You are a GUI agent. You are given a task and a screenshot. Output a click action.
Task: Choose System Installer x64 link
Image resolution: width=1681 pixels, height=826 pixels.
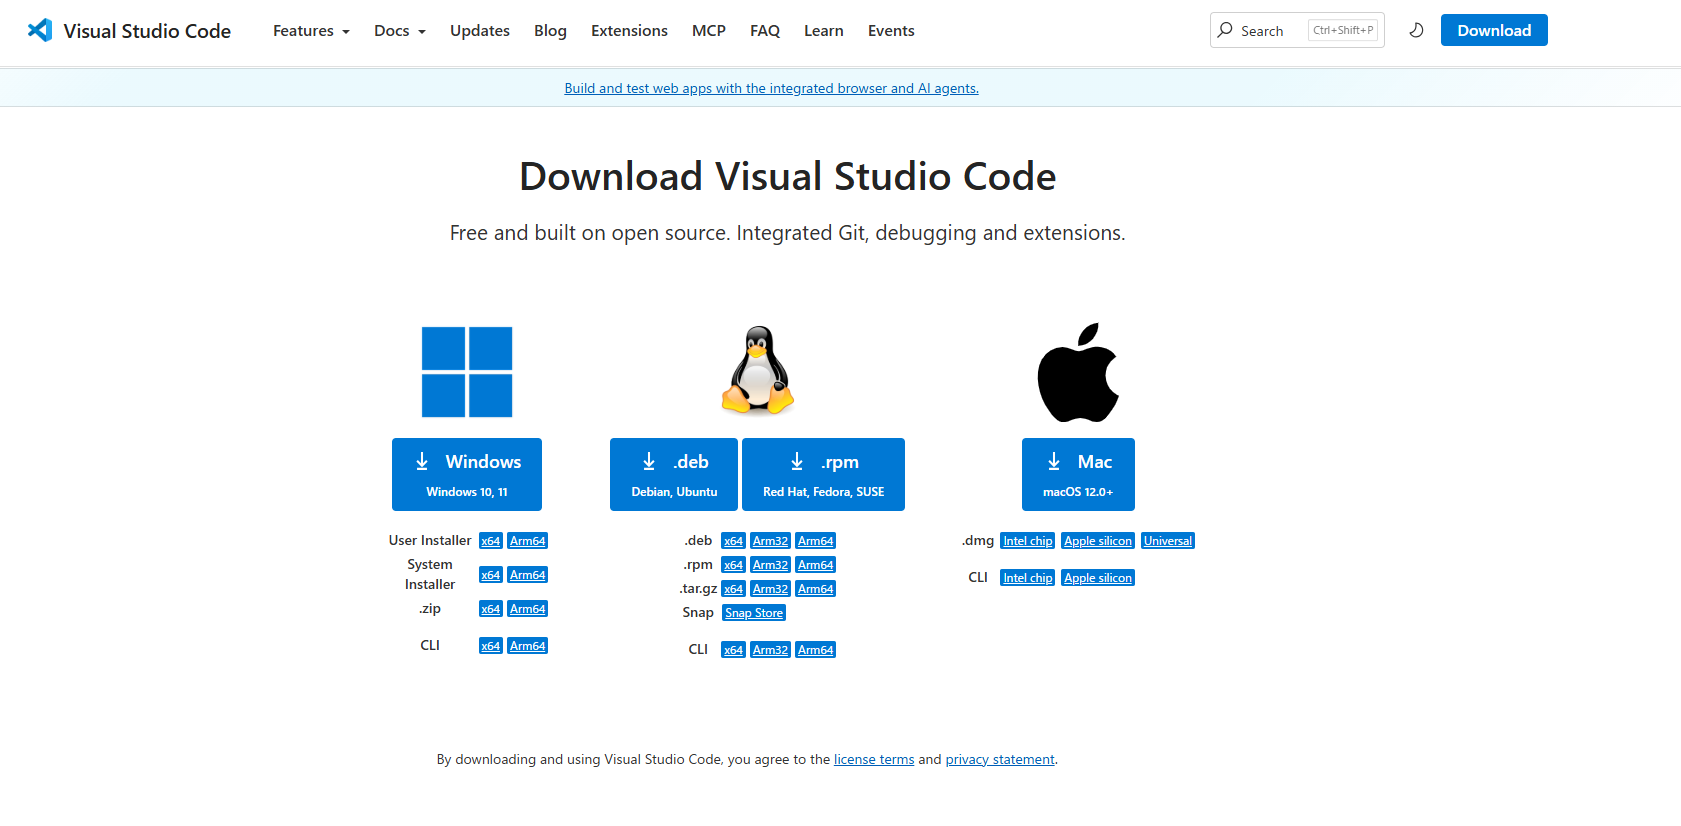click(490, 575)
